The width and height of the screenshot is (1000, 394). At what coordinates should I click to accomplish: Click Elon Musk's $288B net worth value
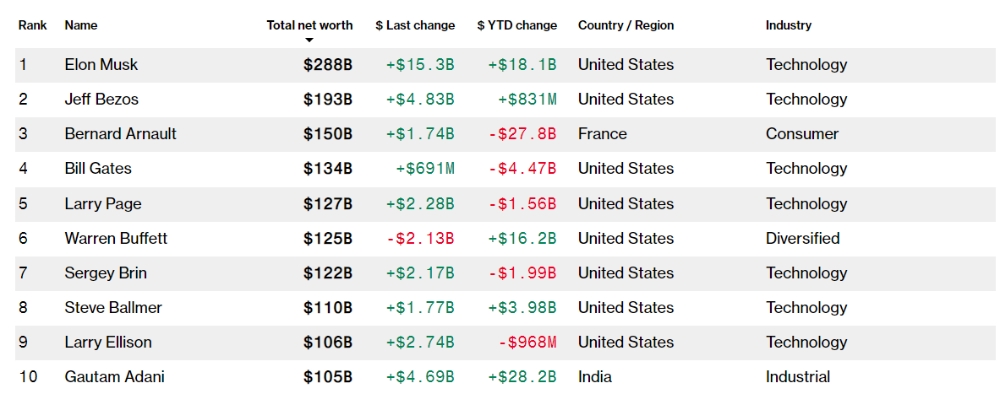click(x=328, y=64)
